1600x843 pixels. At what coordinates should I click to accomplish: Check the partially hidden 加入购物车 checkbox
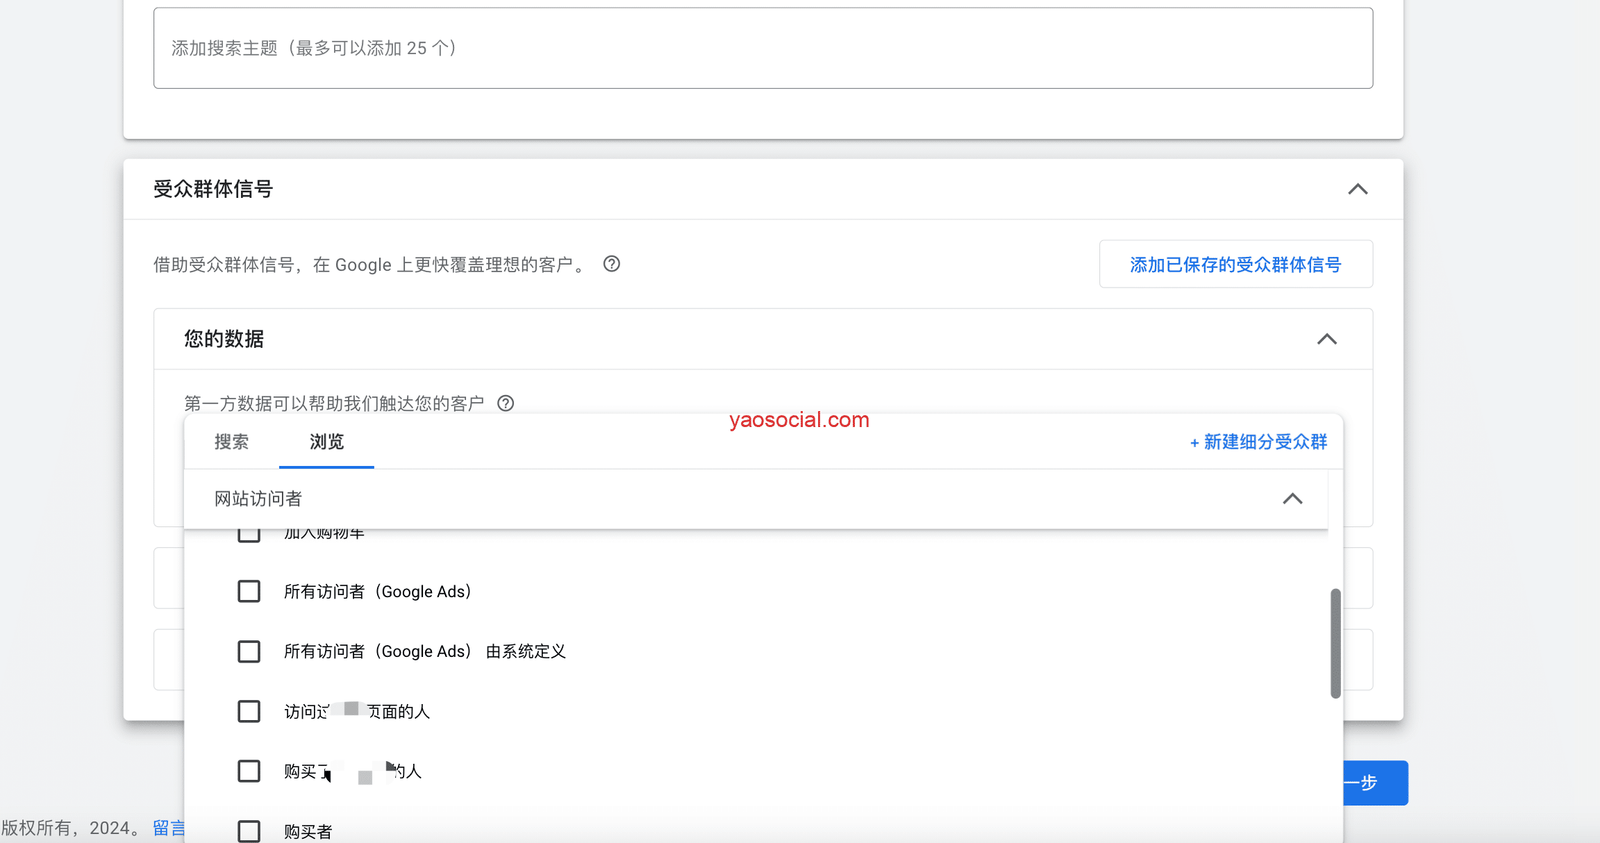(x=249, y=535)
